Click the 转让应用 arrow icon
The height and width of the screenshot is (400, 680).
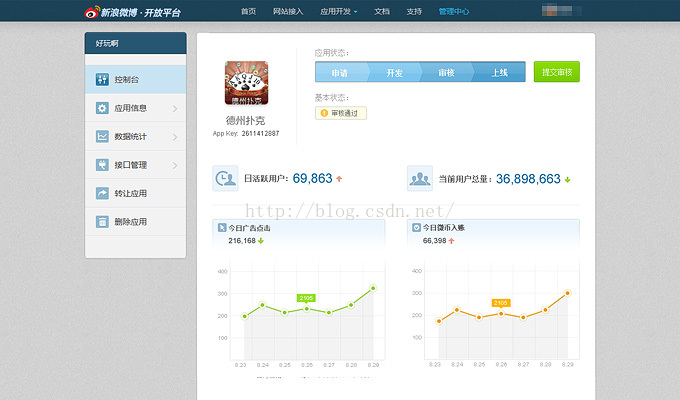pyautogui.click(x=102, y=193)
